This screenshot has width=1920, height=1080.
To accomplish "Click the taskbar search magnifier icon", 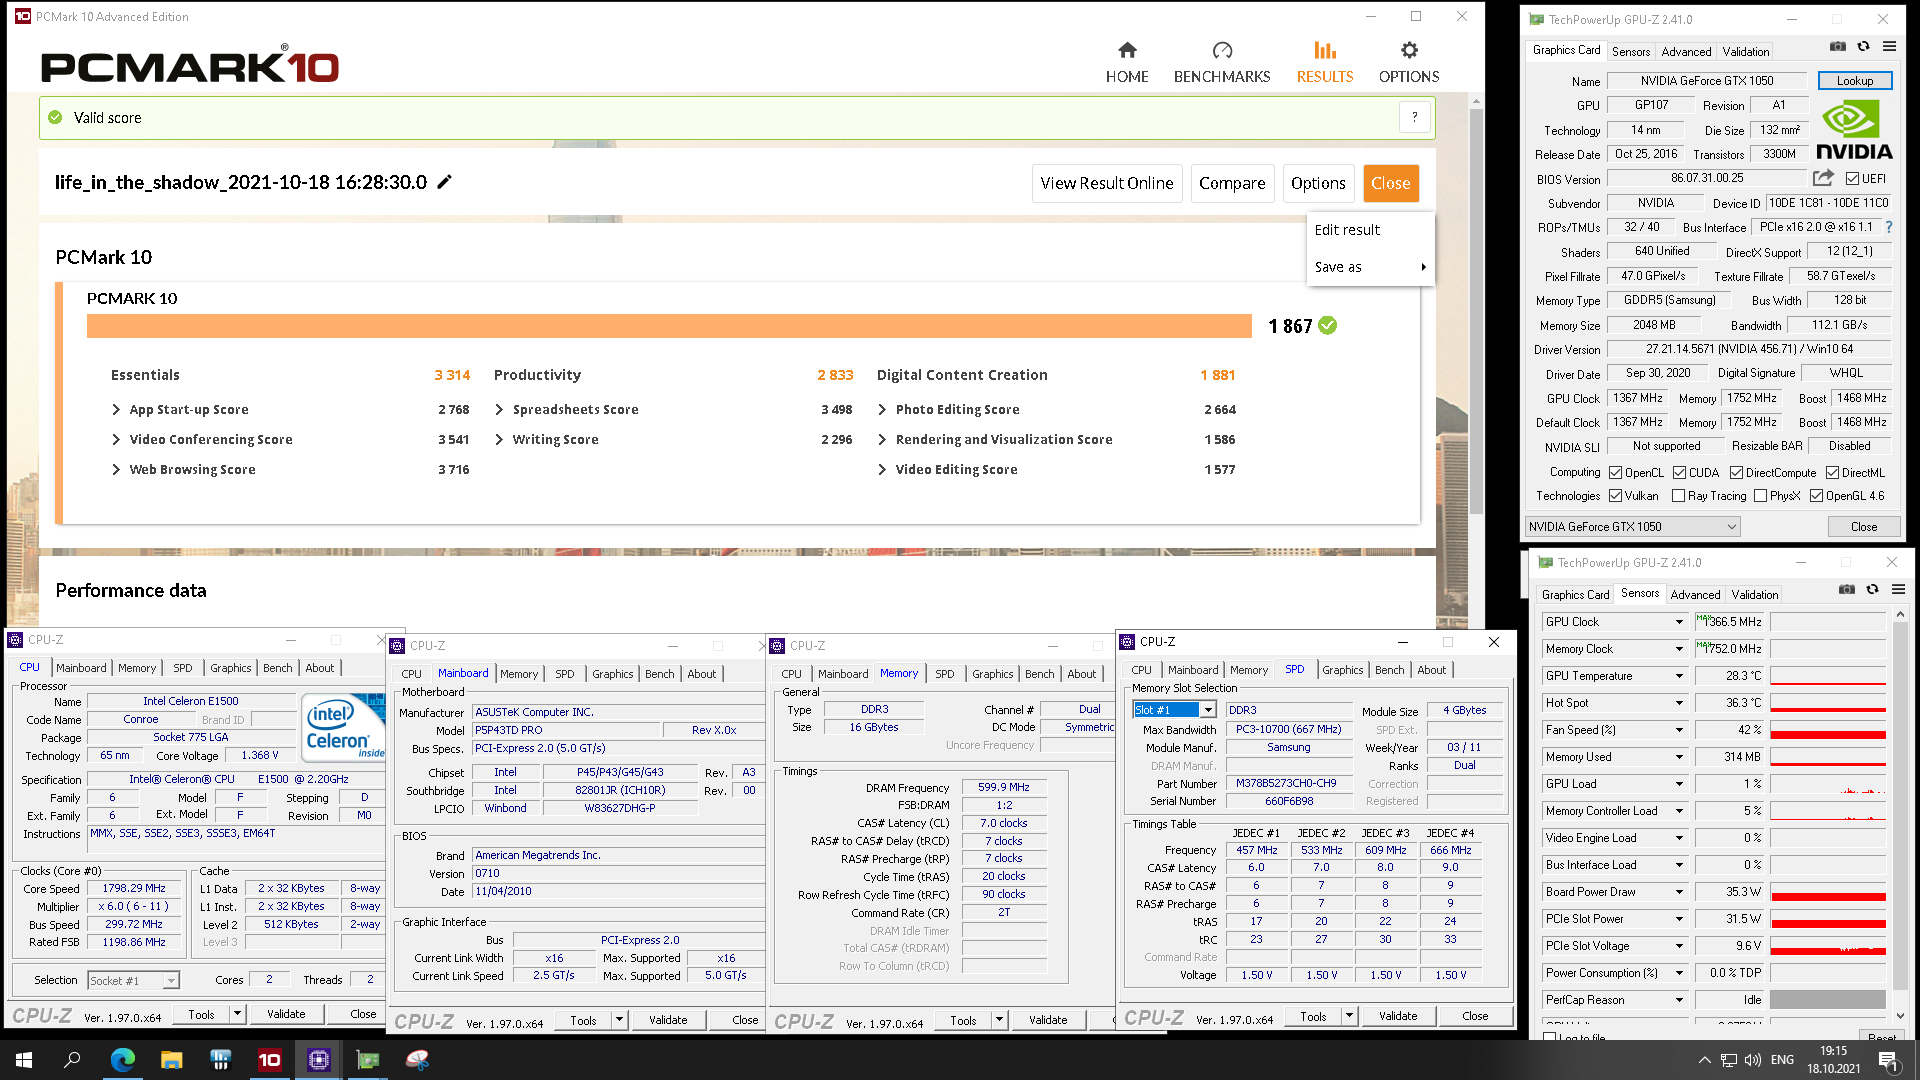I will pos(72,1060).
